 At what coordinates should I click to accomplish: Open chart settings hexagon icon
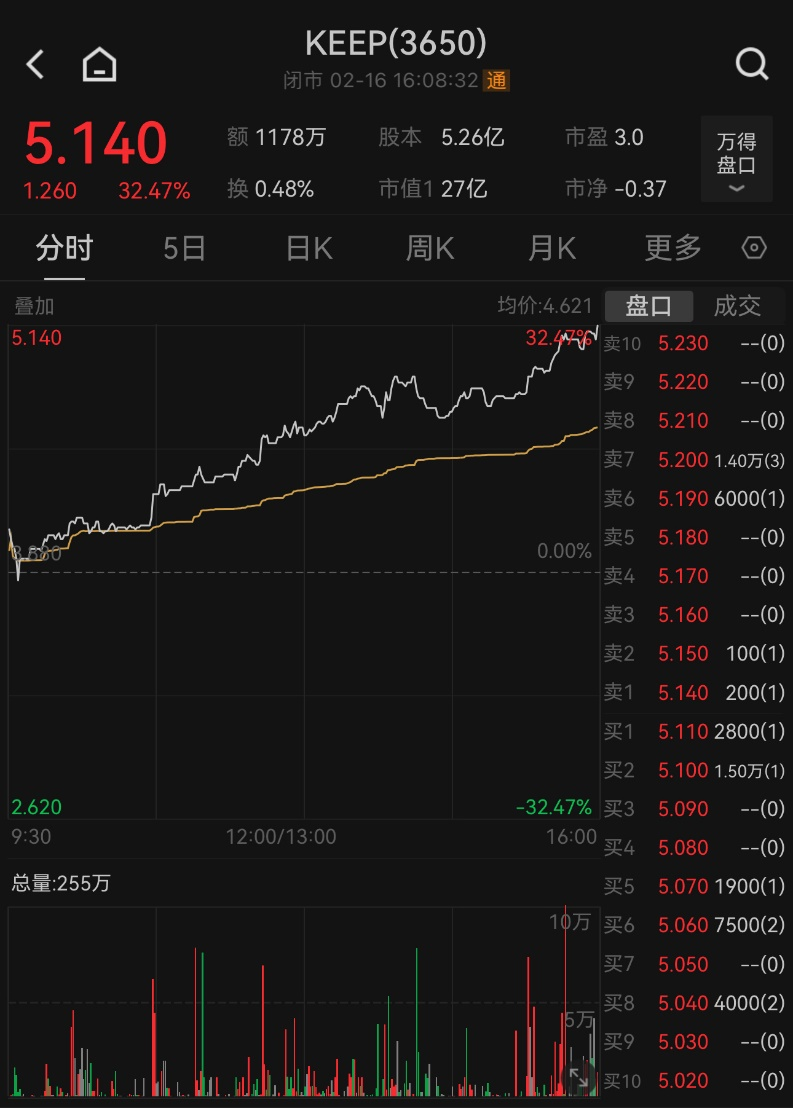click(754, 248)
